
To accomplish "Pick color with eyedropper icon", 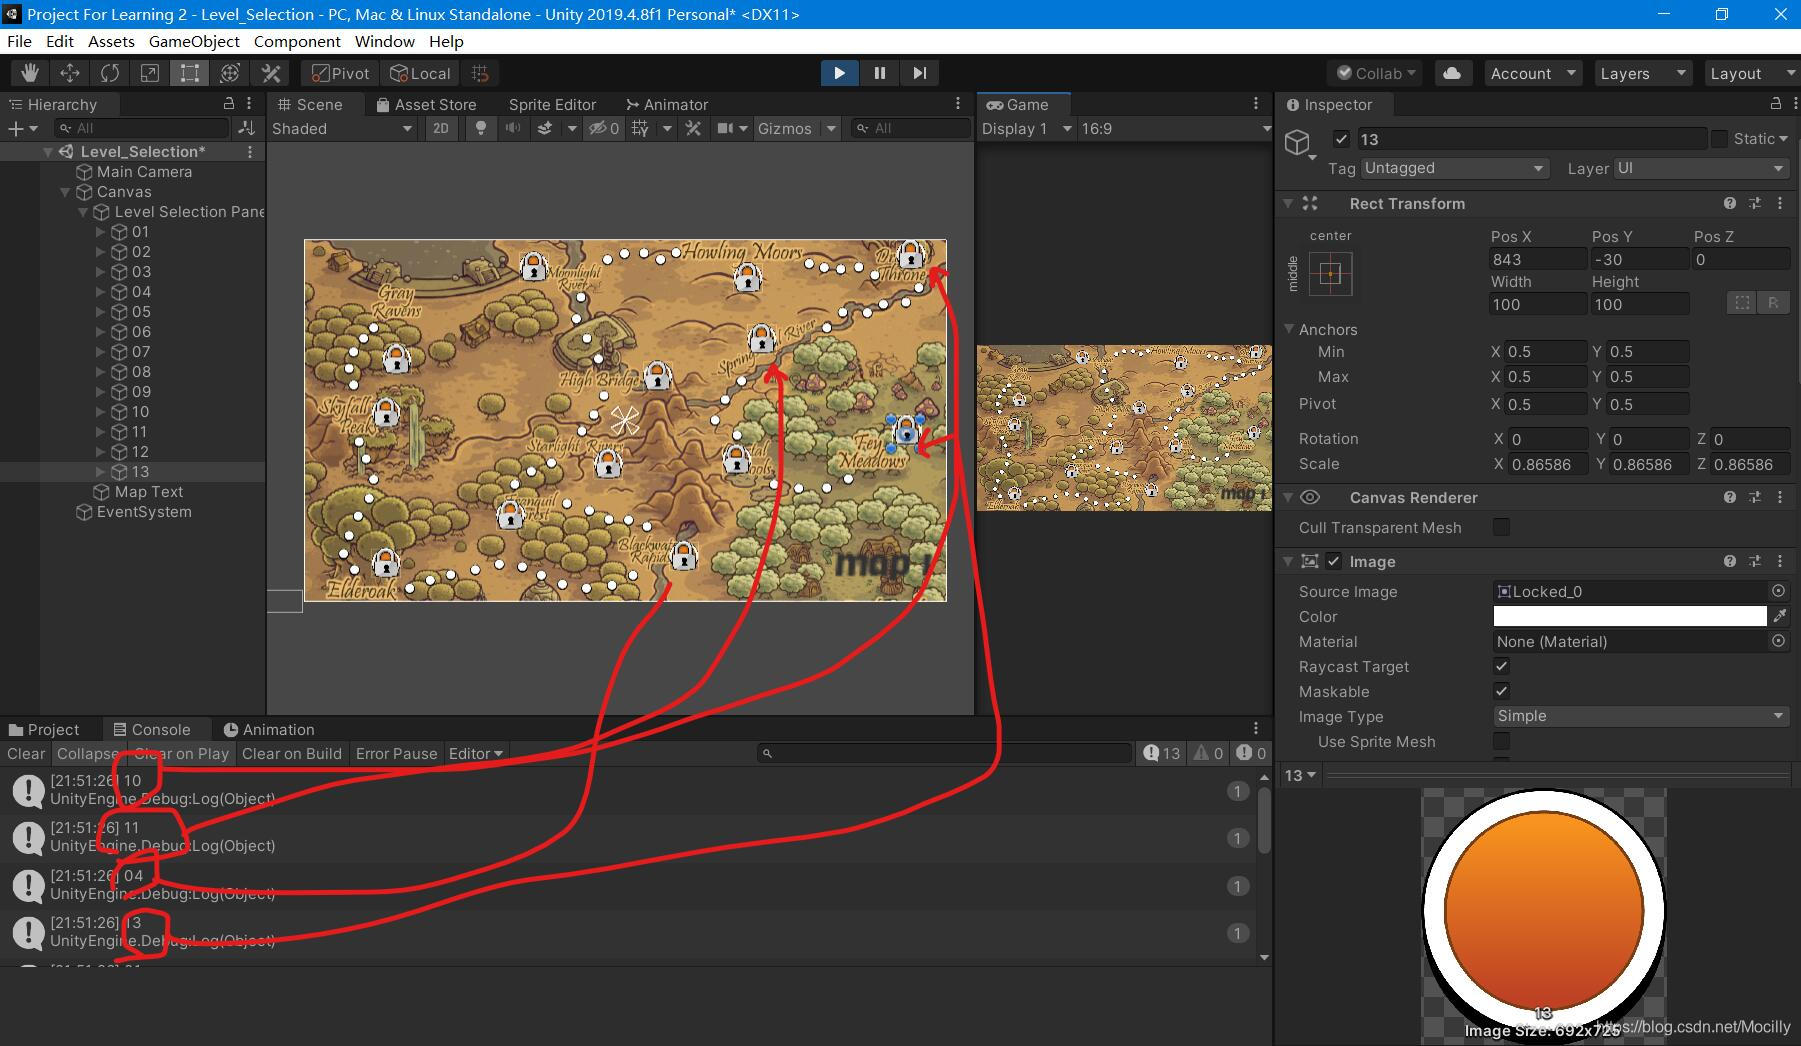I will [x=1779, y=616].
